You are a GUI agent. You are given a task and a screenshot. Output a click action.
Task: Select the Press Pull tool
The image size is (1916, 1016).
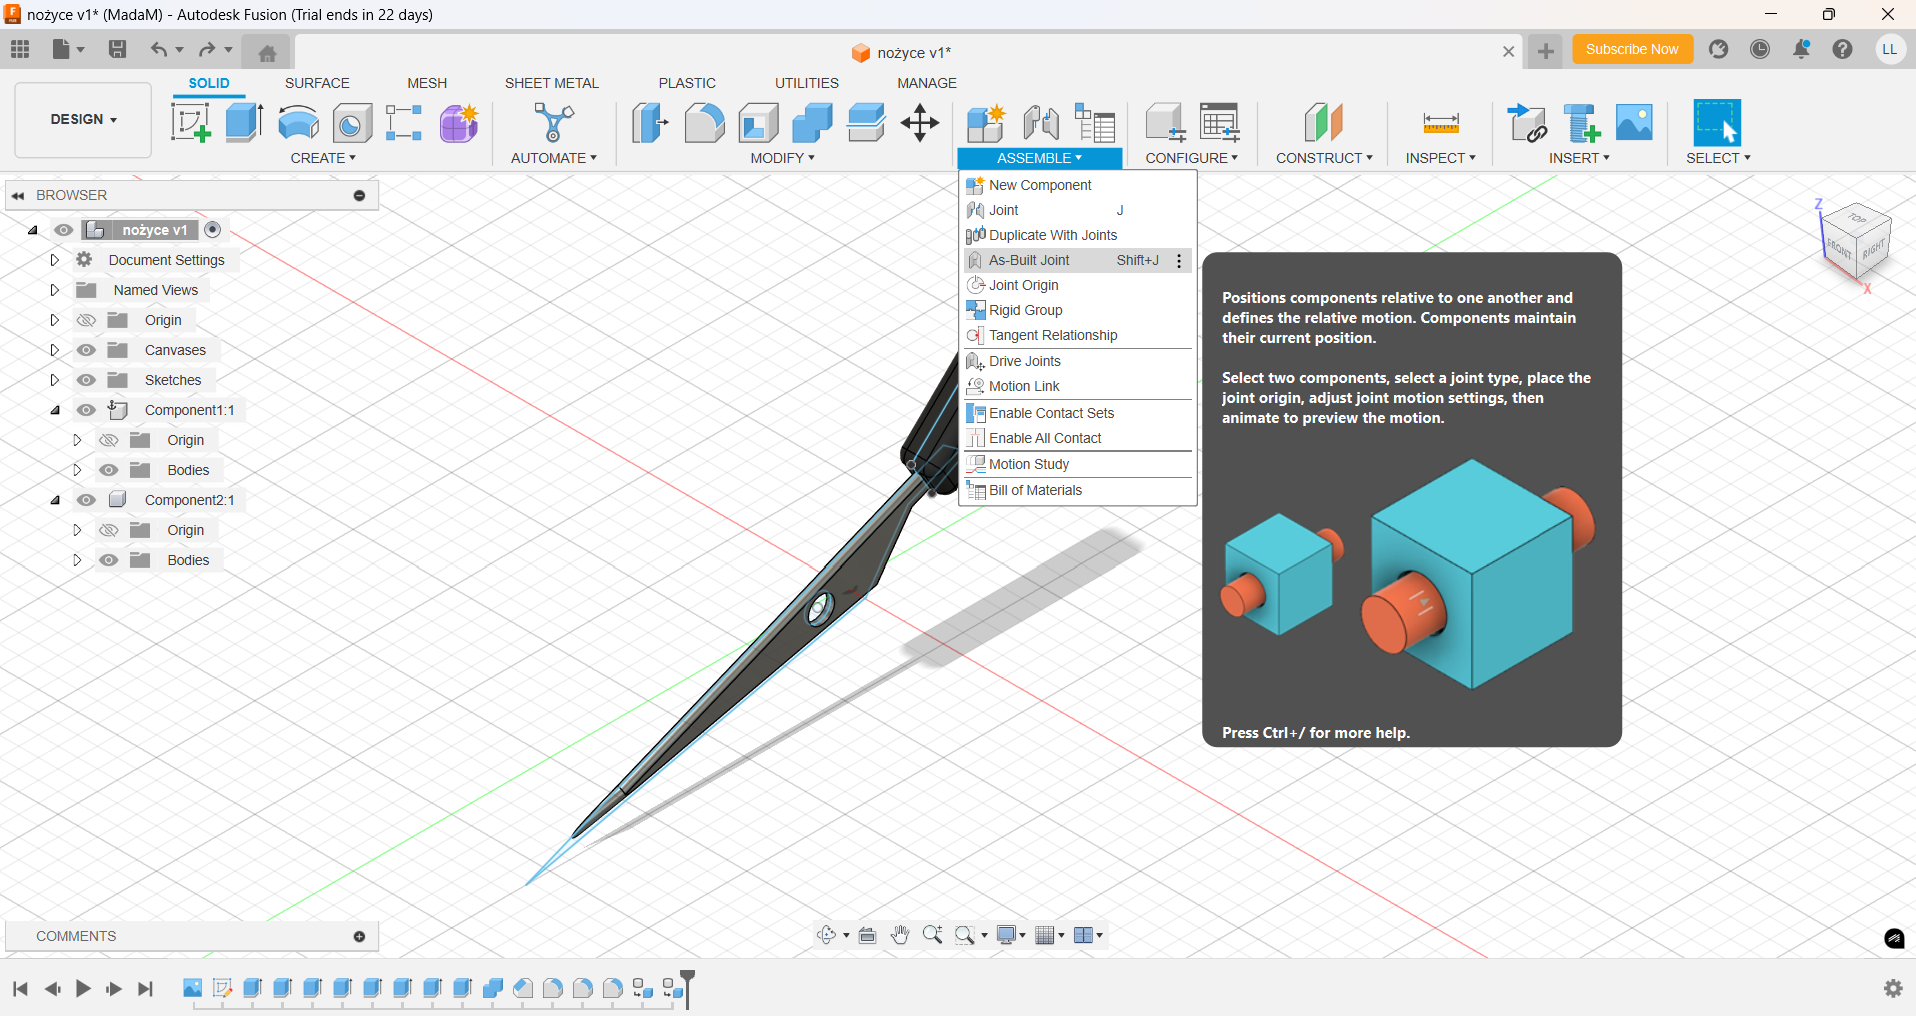click(x=650, y=123)
